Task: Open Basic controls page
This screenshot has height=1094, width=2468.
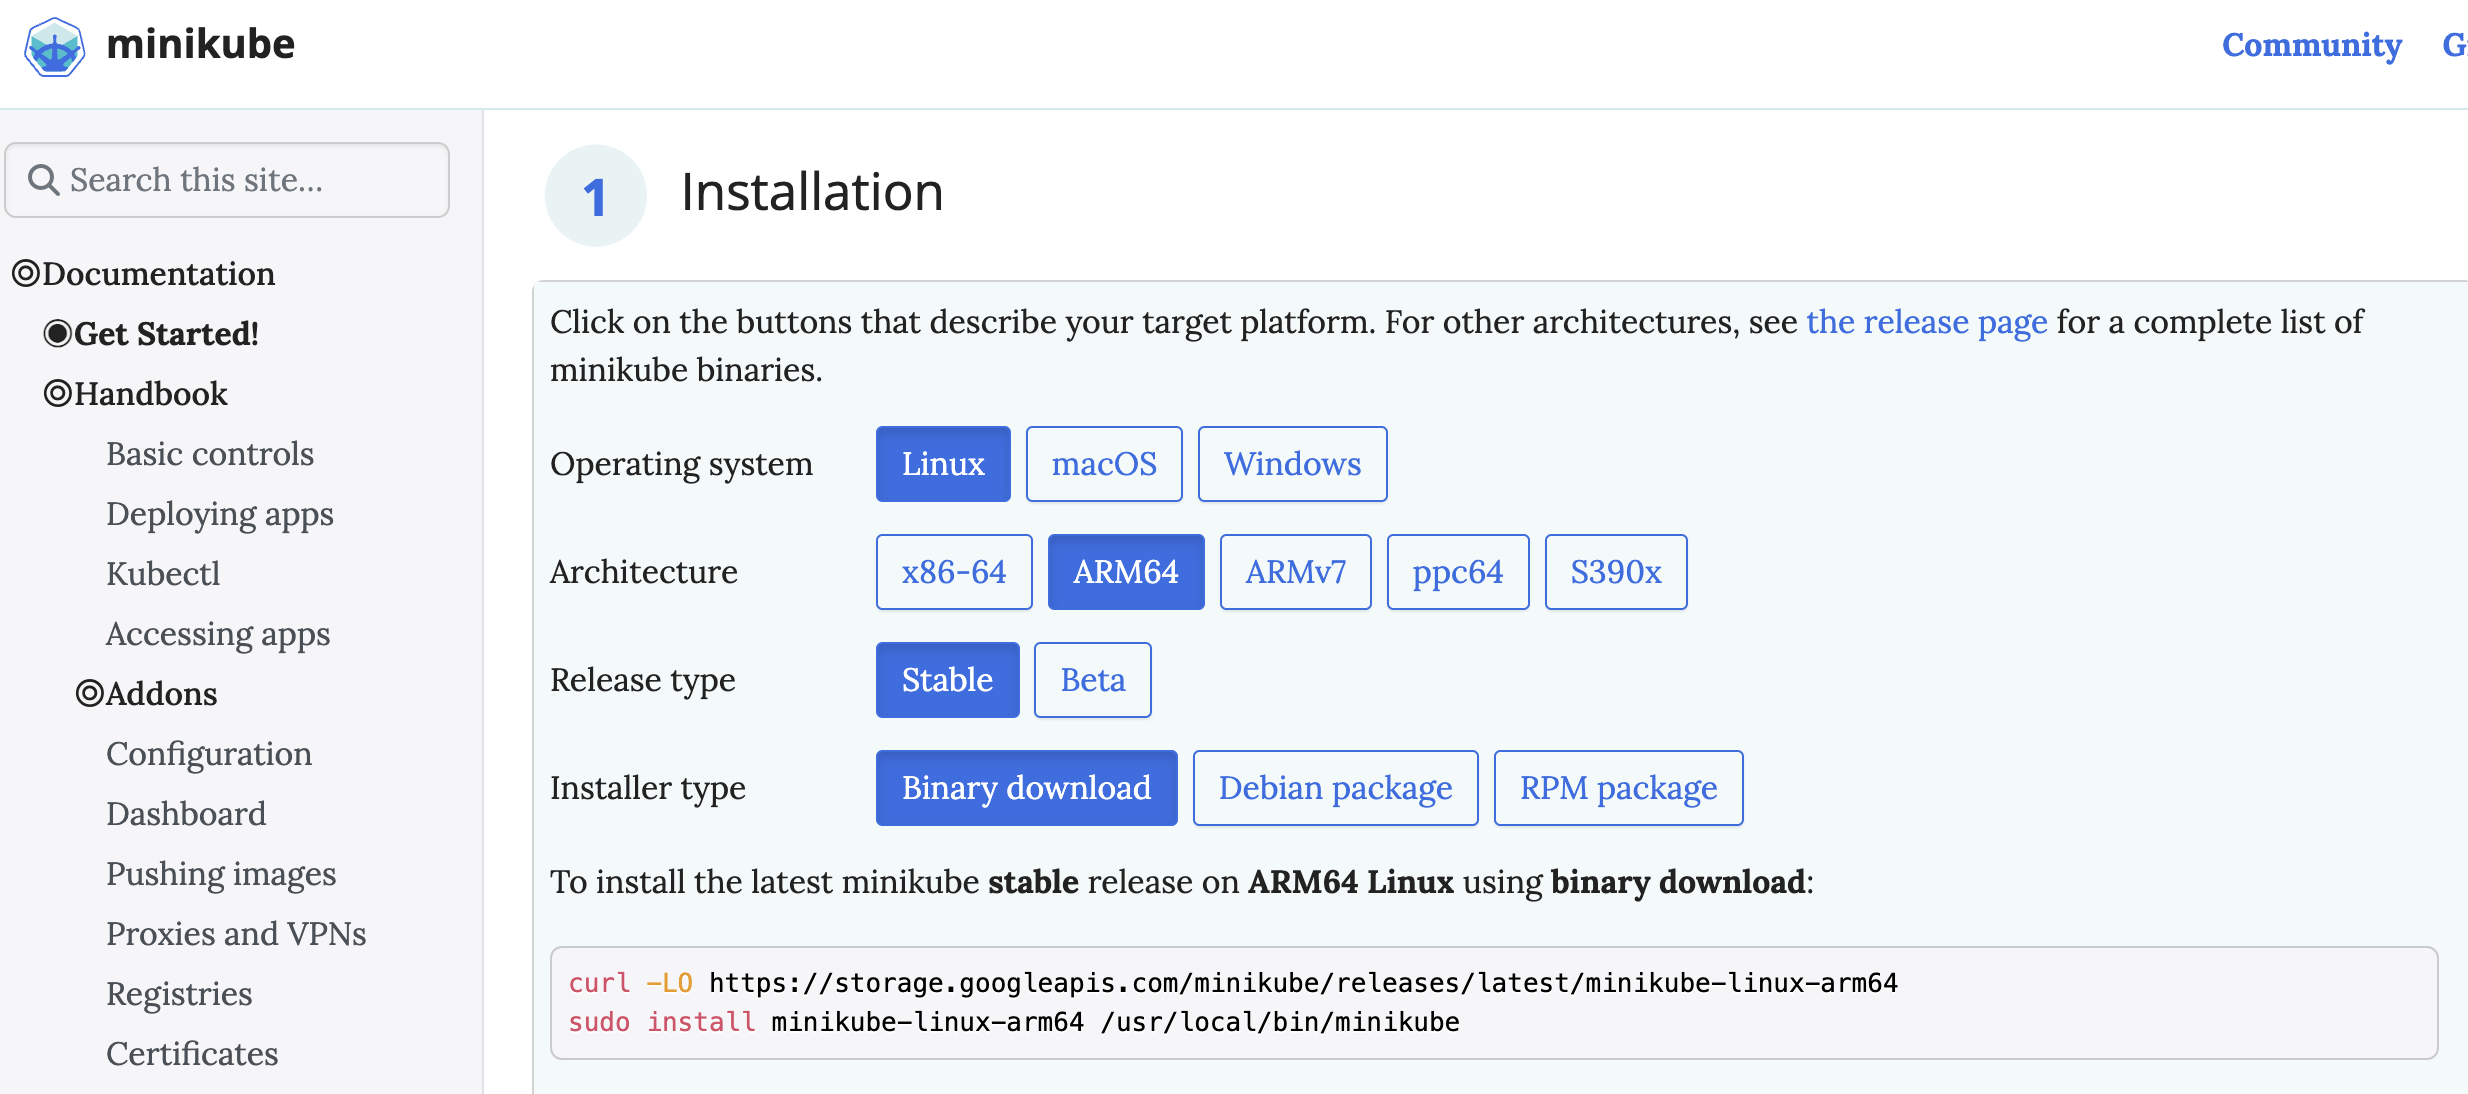Action: click(x=210, y=454)
